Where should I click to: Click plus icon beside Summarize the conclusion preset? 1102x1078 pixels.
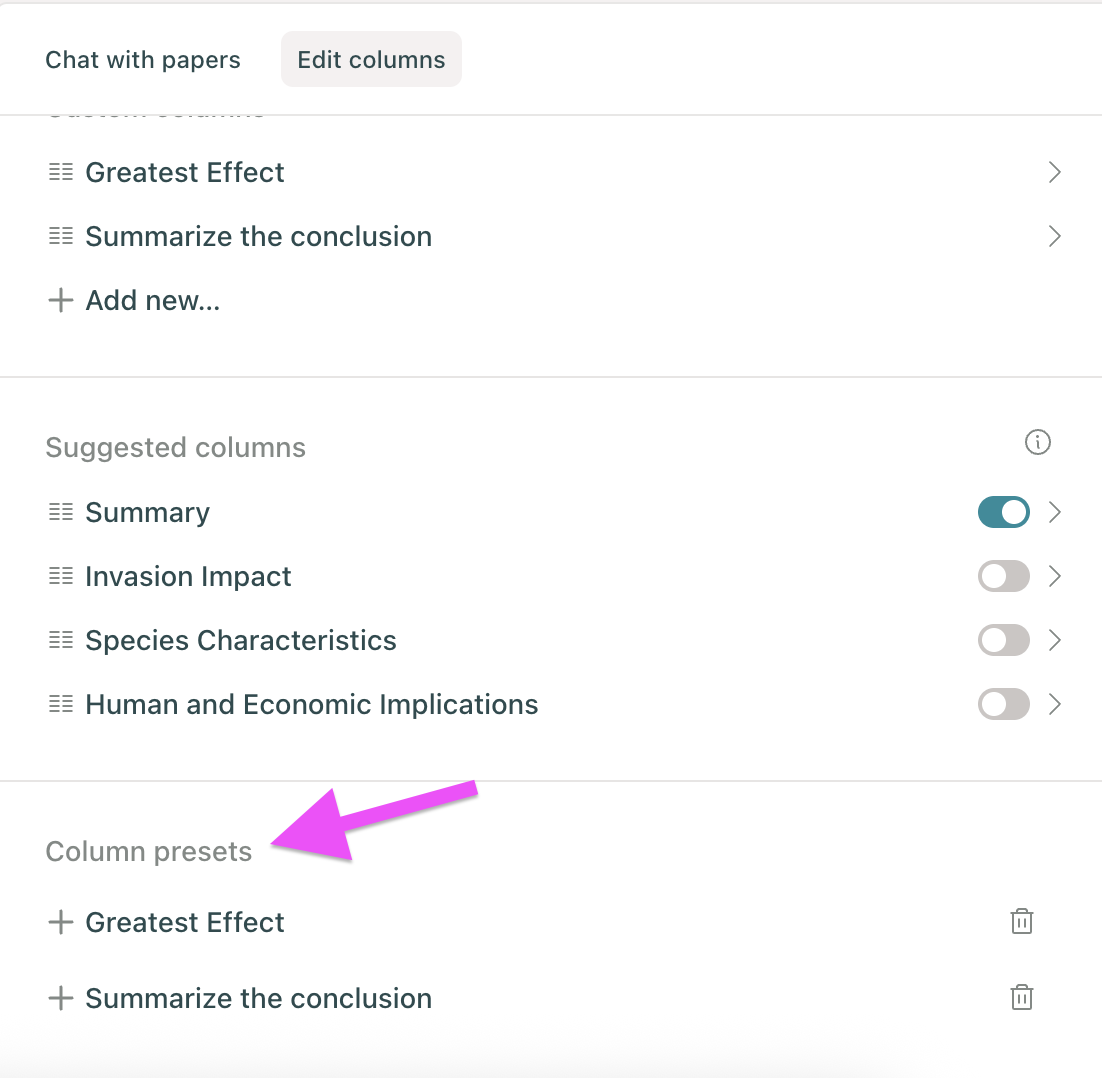pos(61,998)
